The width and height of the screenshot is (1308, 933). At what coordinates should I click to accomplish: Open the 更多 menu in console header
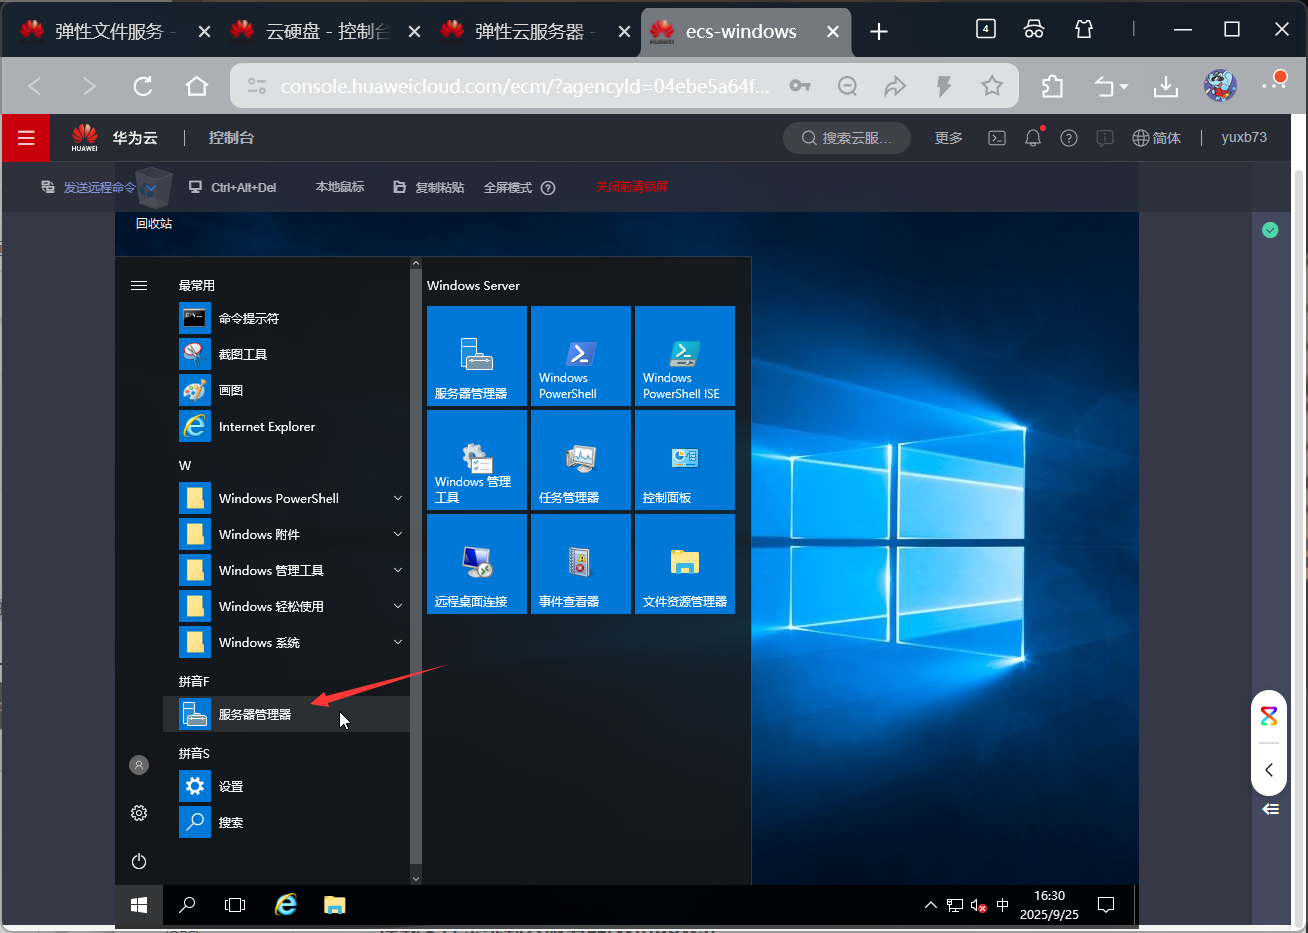[x=949, y=138]
